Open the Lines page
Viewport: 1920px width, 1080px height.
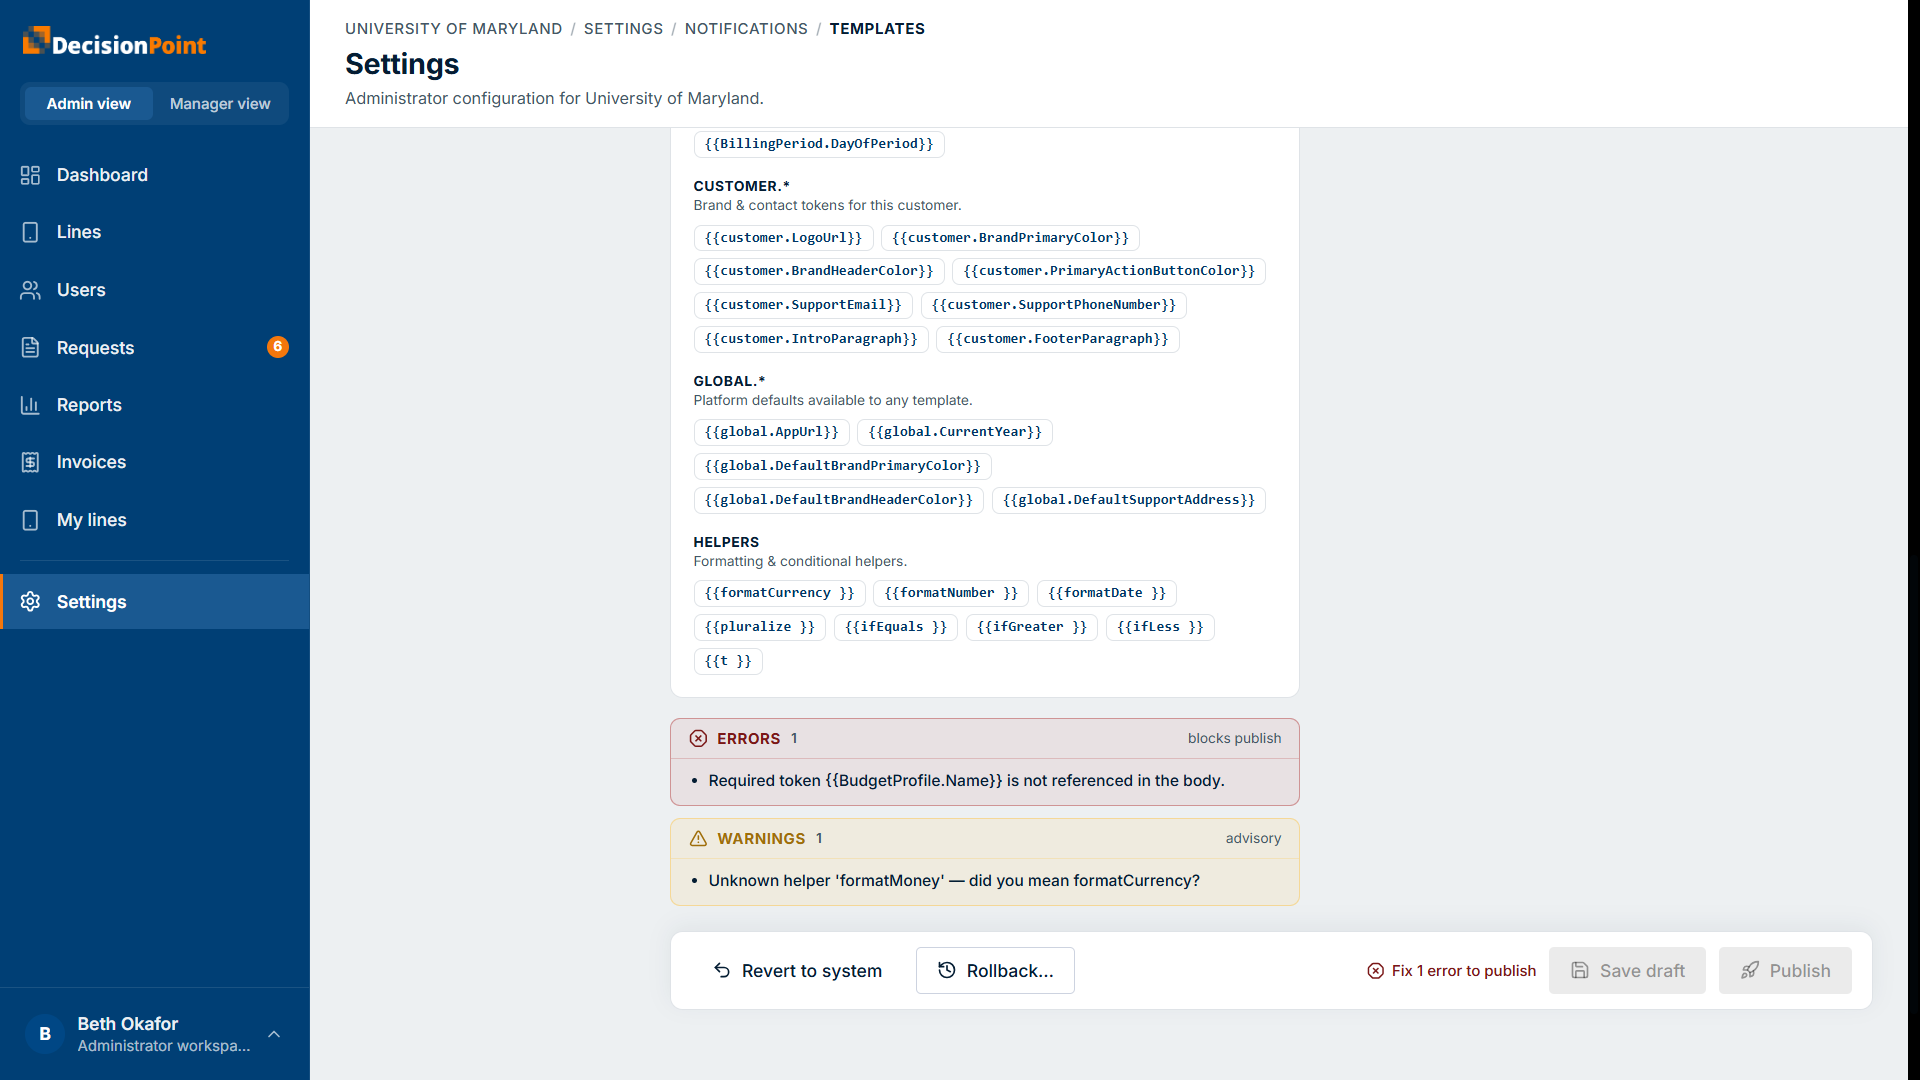coord(155,232)
